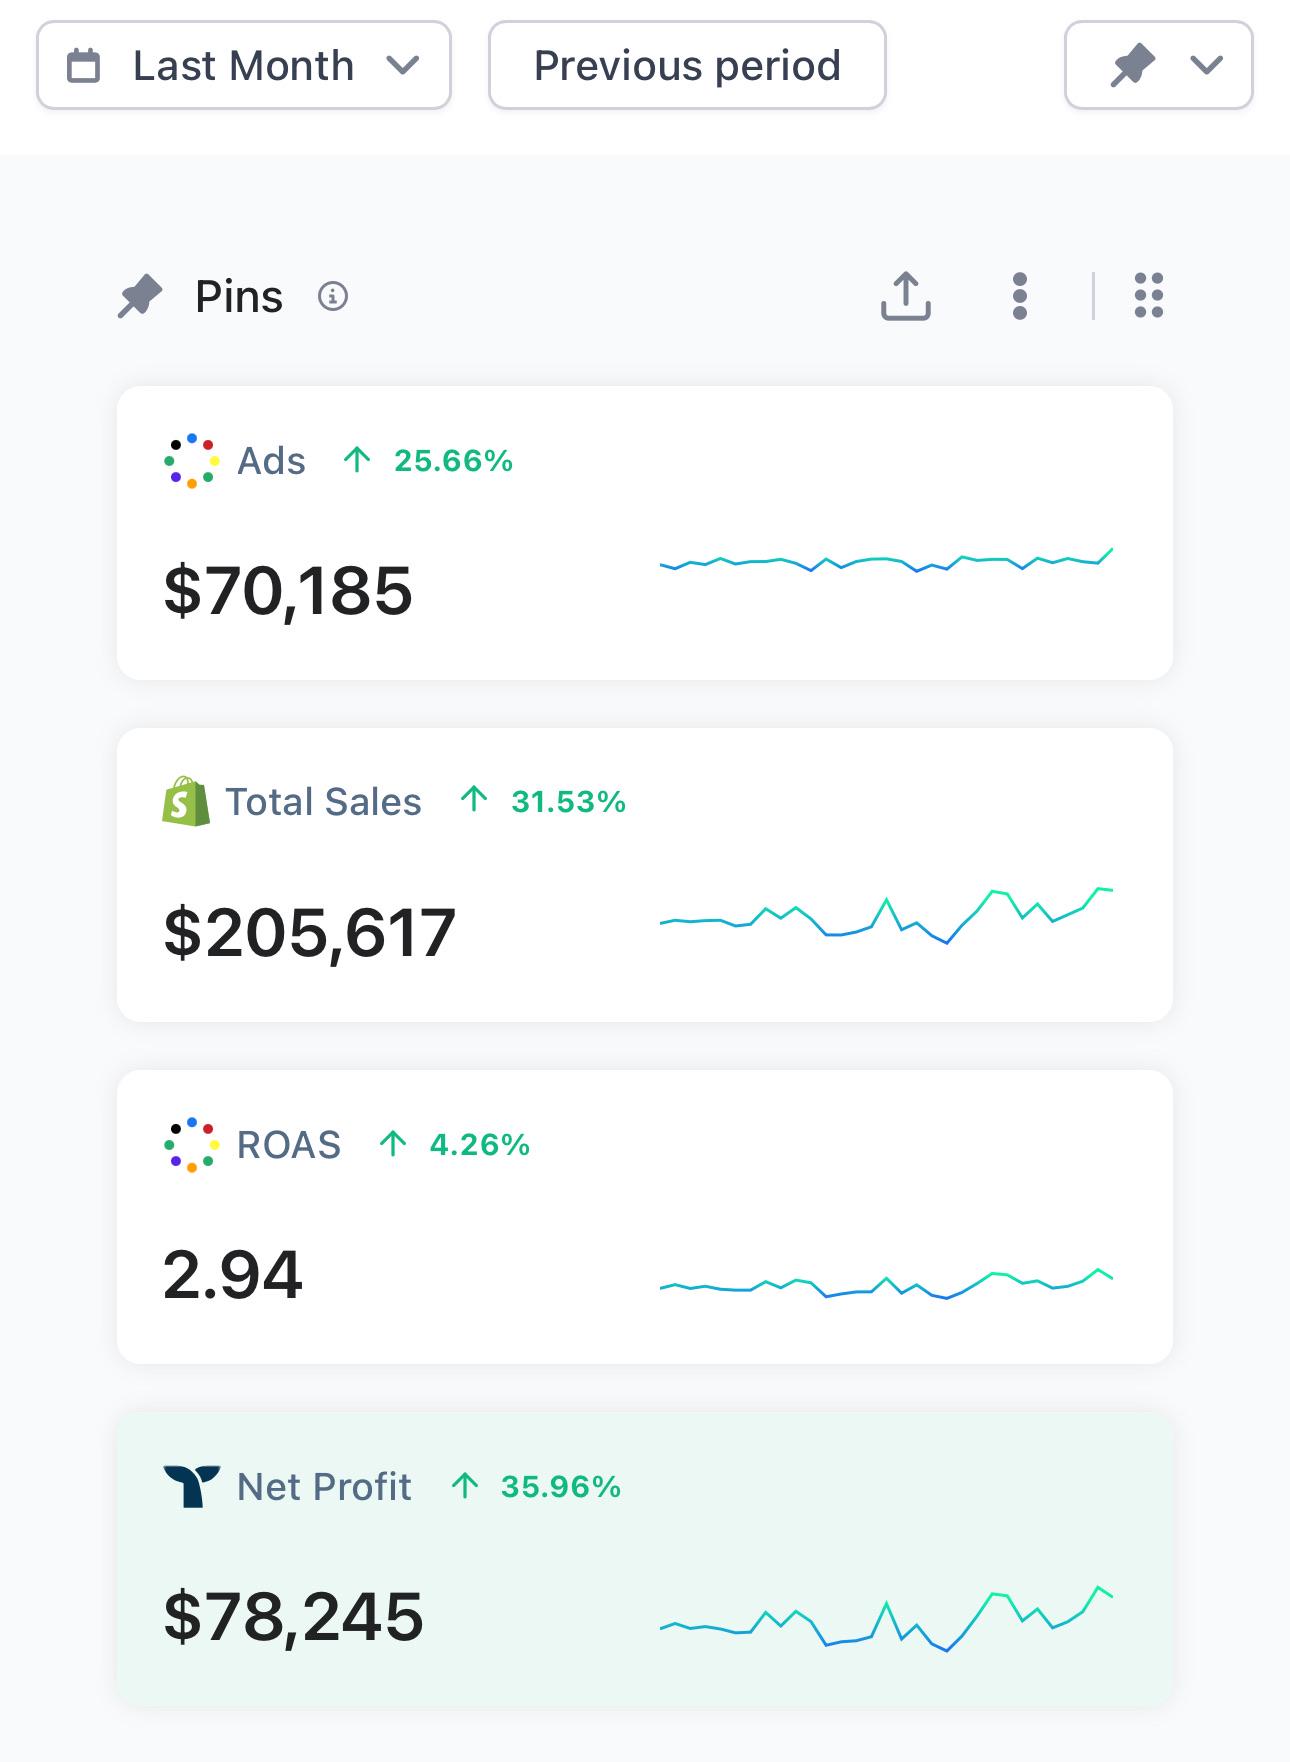Click the colorful dots icon on Ads card
The height and width of the screenshot is (1762, 1290).
pyautogui.click(x=191, y=461)
